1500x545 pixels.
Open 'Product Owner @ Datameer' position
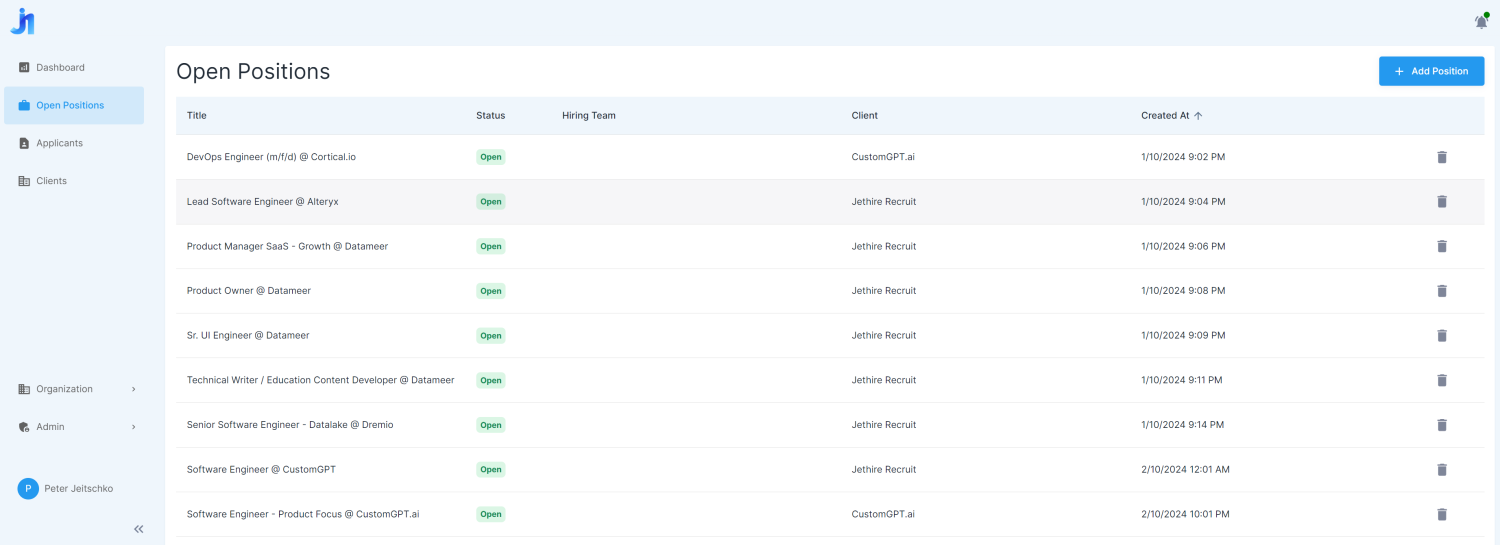249,291
